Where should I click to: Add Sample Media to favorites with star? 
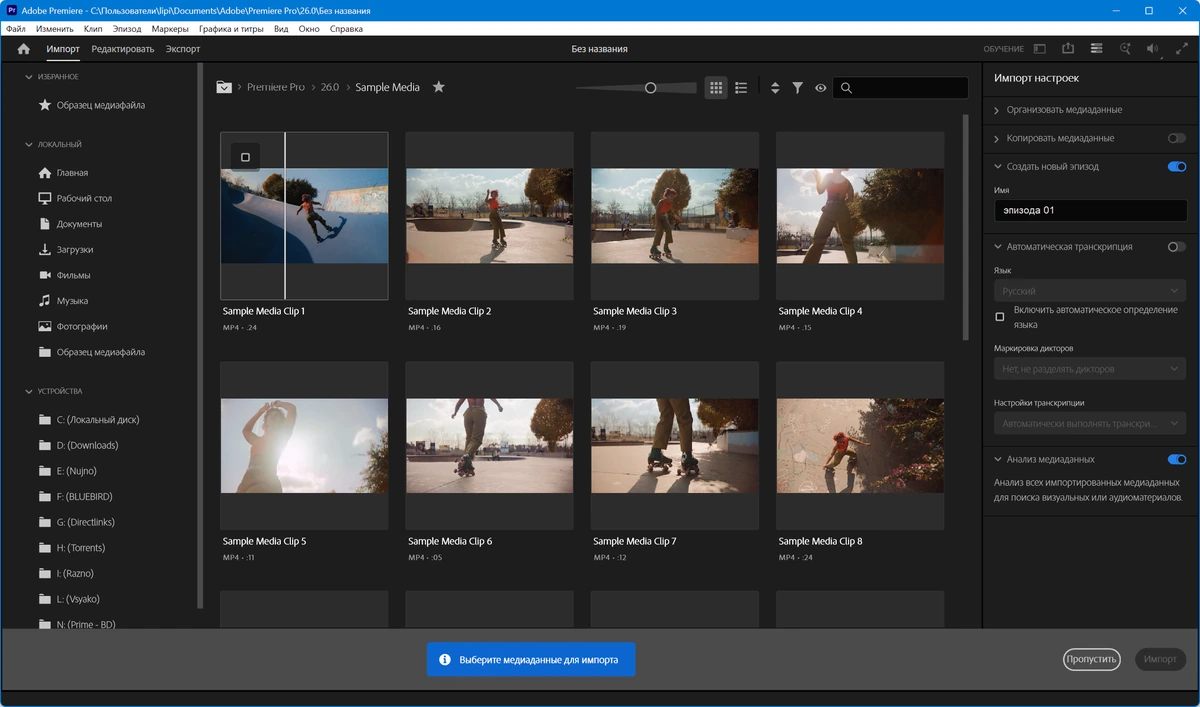[x=438, y=87]
